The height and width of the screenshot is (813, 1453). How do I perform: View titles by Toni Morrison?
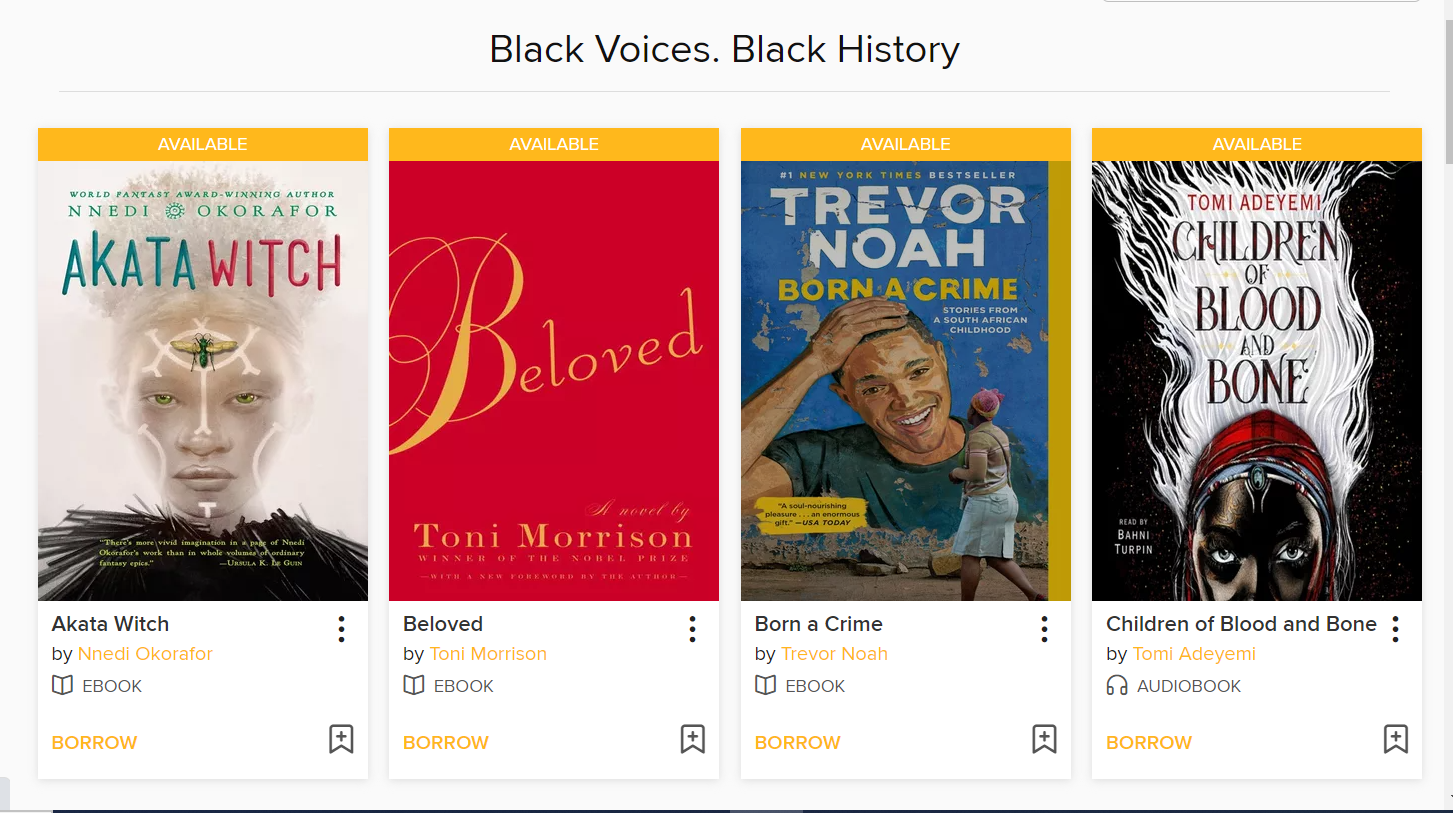click(488, 654)
